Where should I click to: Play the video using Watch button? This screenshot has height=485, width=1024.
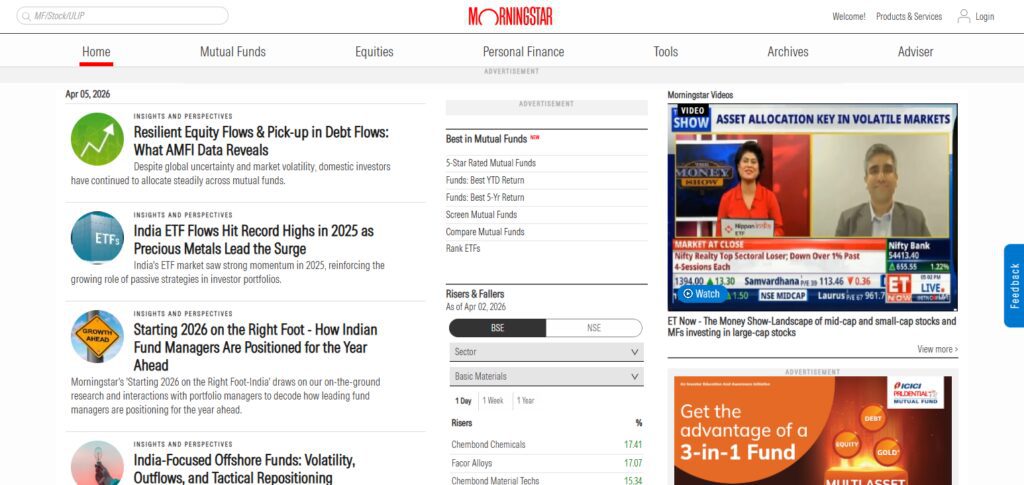pyautogui.click(x=701, y=294)
